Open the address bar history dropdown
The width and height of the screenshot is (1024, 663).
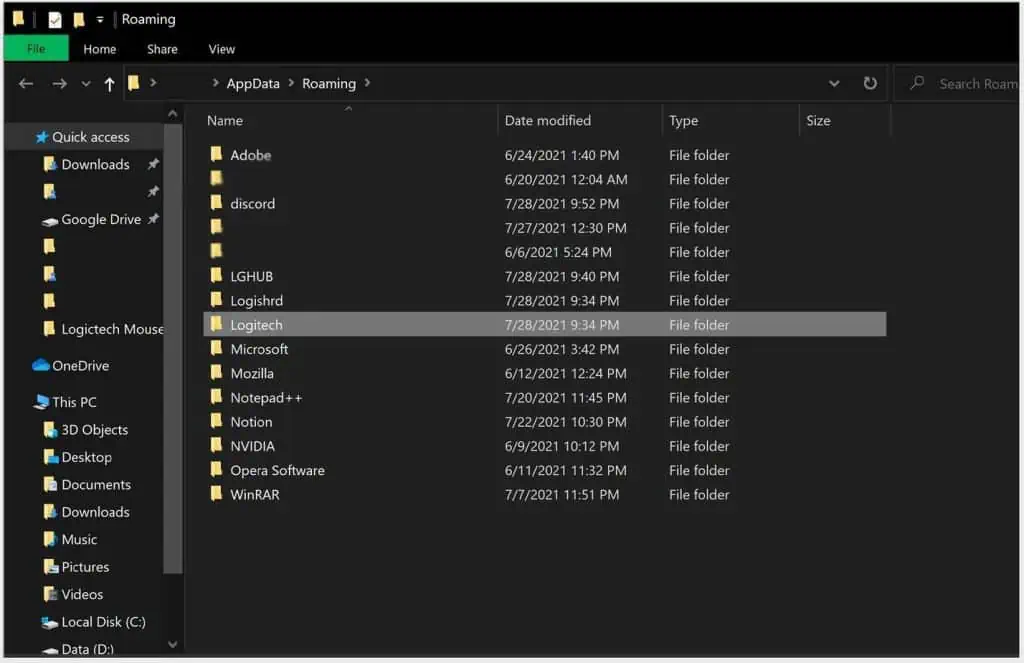[x=835, y=83]
